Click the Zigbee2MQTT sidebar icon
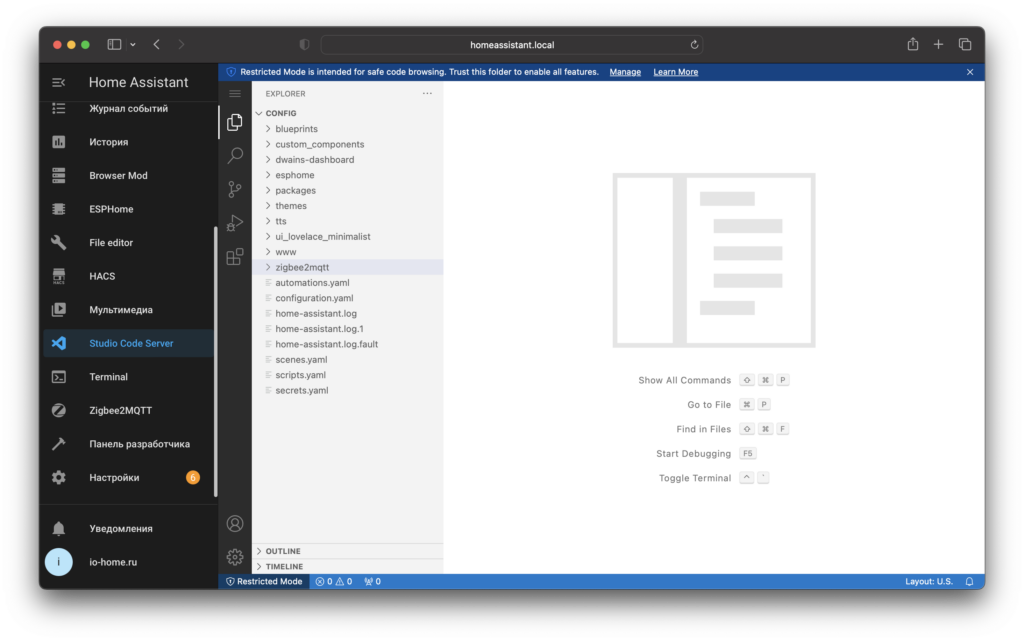 pyautogui.click(x=59, y=411)
